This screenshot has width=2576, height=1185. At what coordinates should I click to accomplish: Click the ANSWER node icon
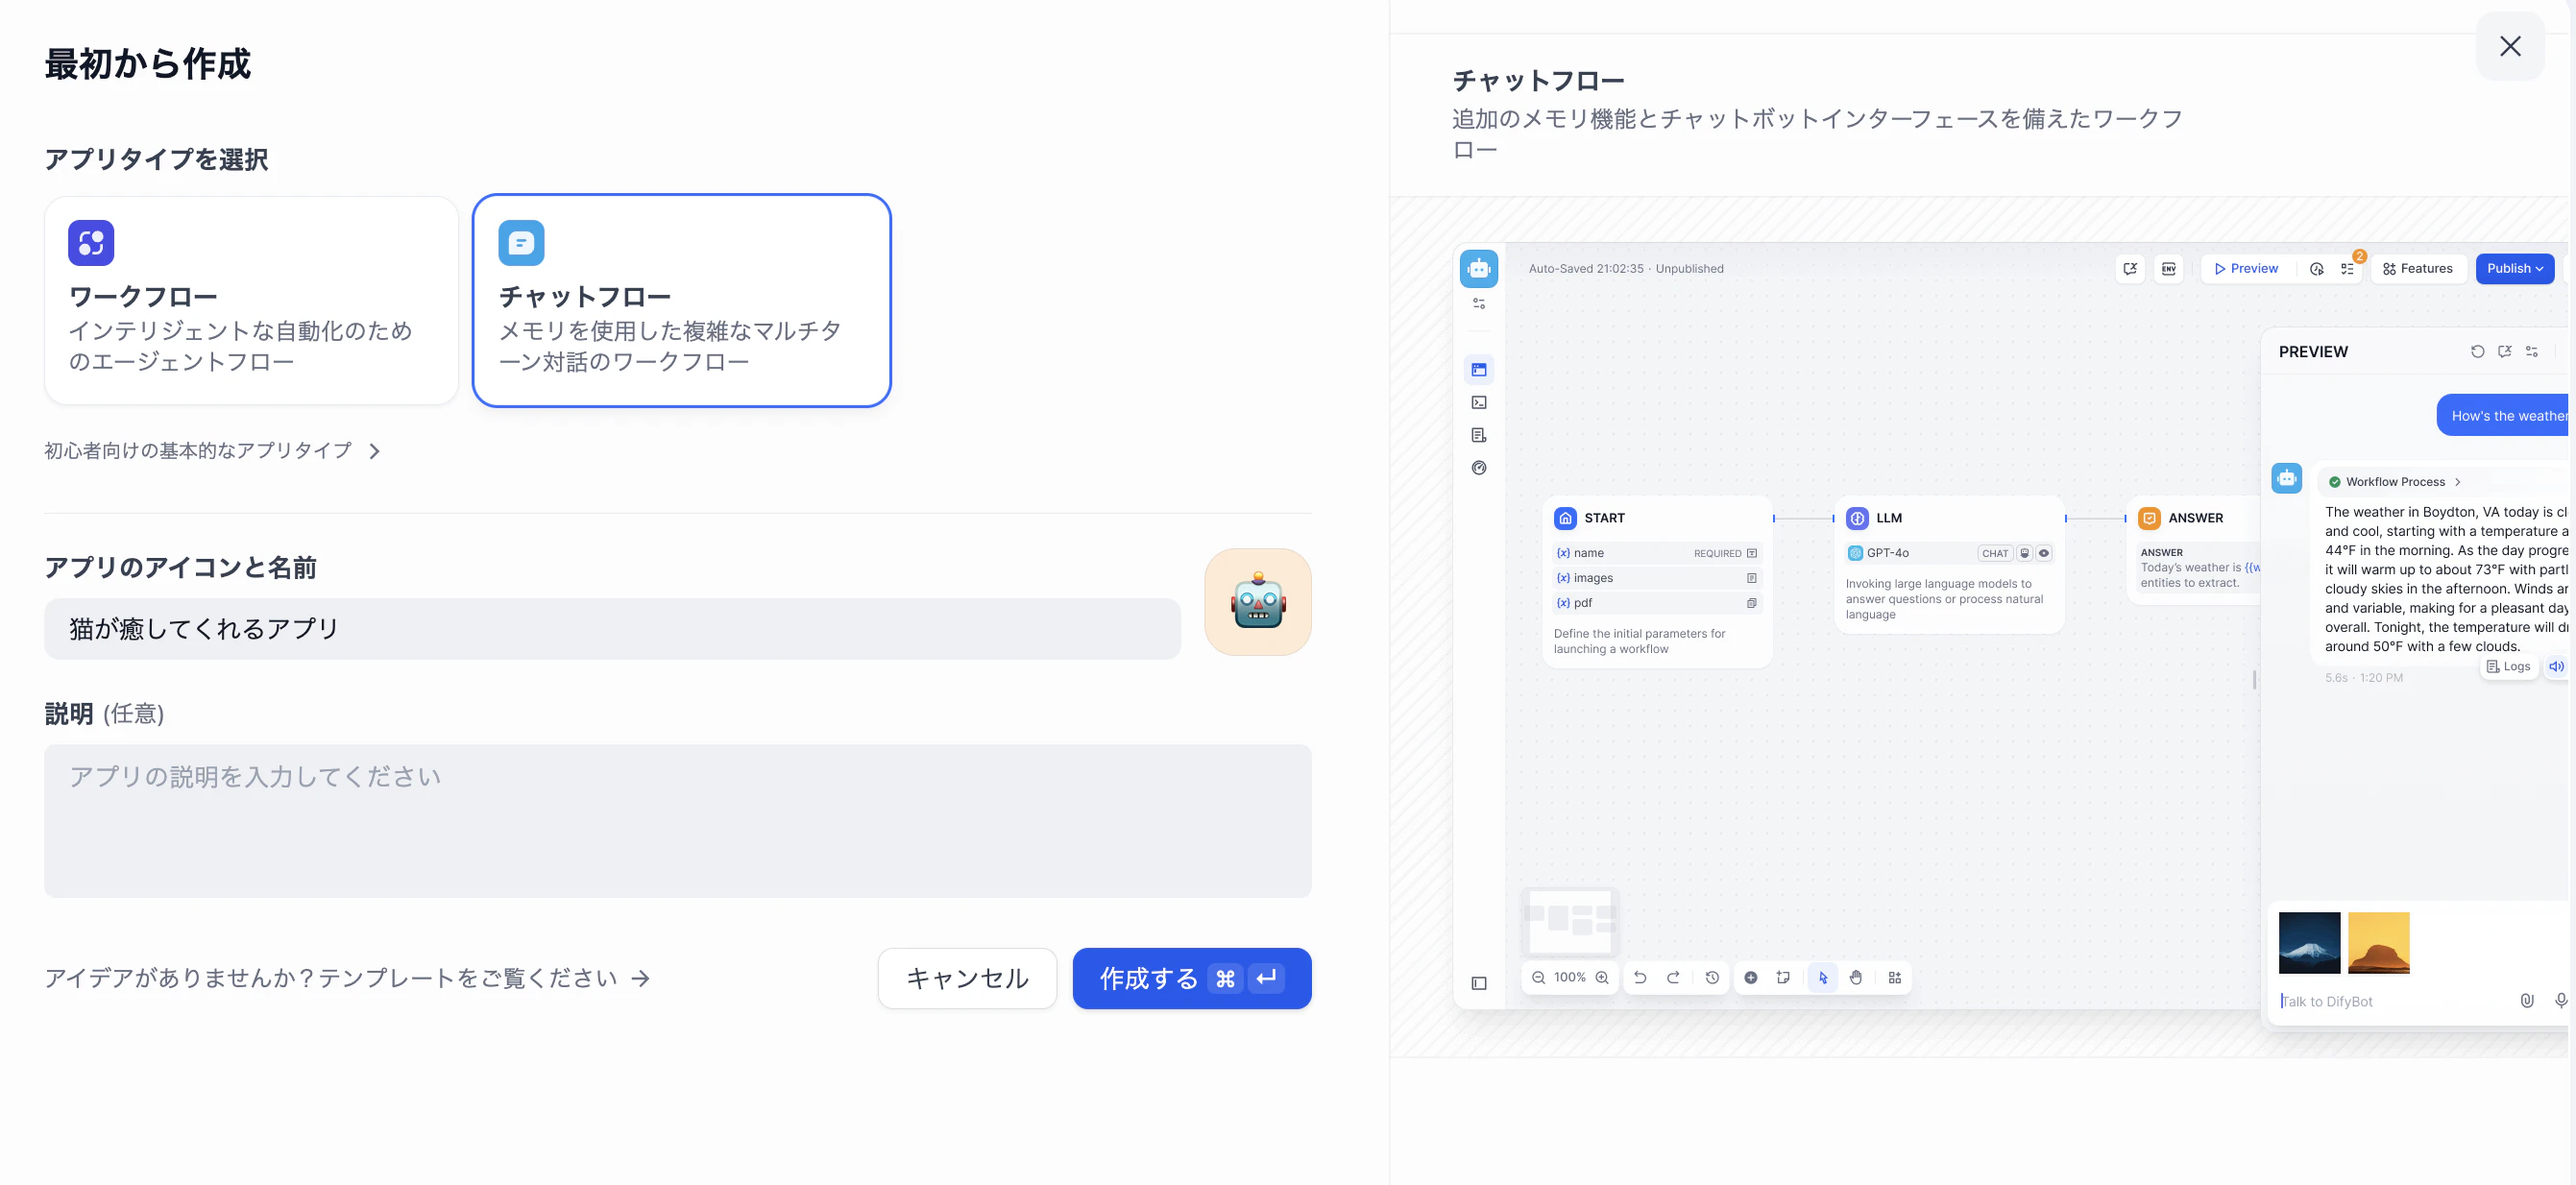point(2149,518)
